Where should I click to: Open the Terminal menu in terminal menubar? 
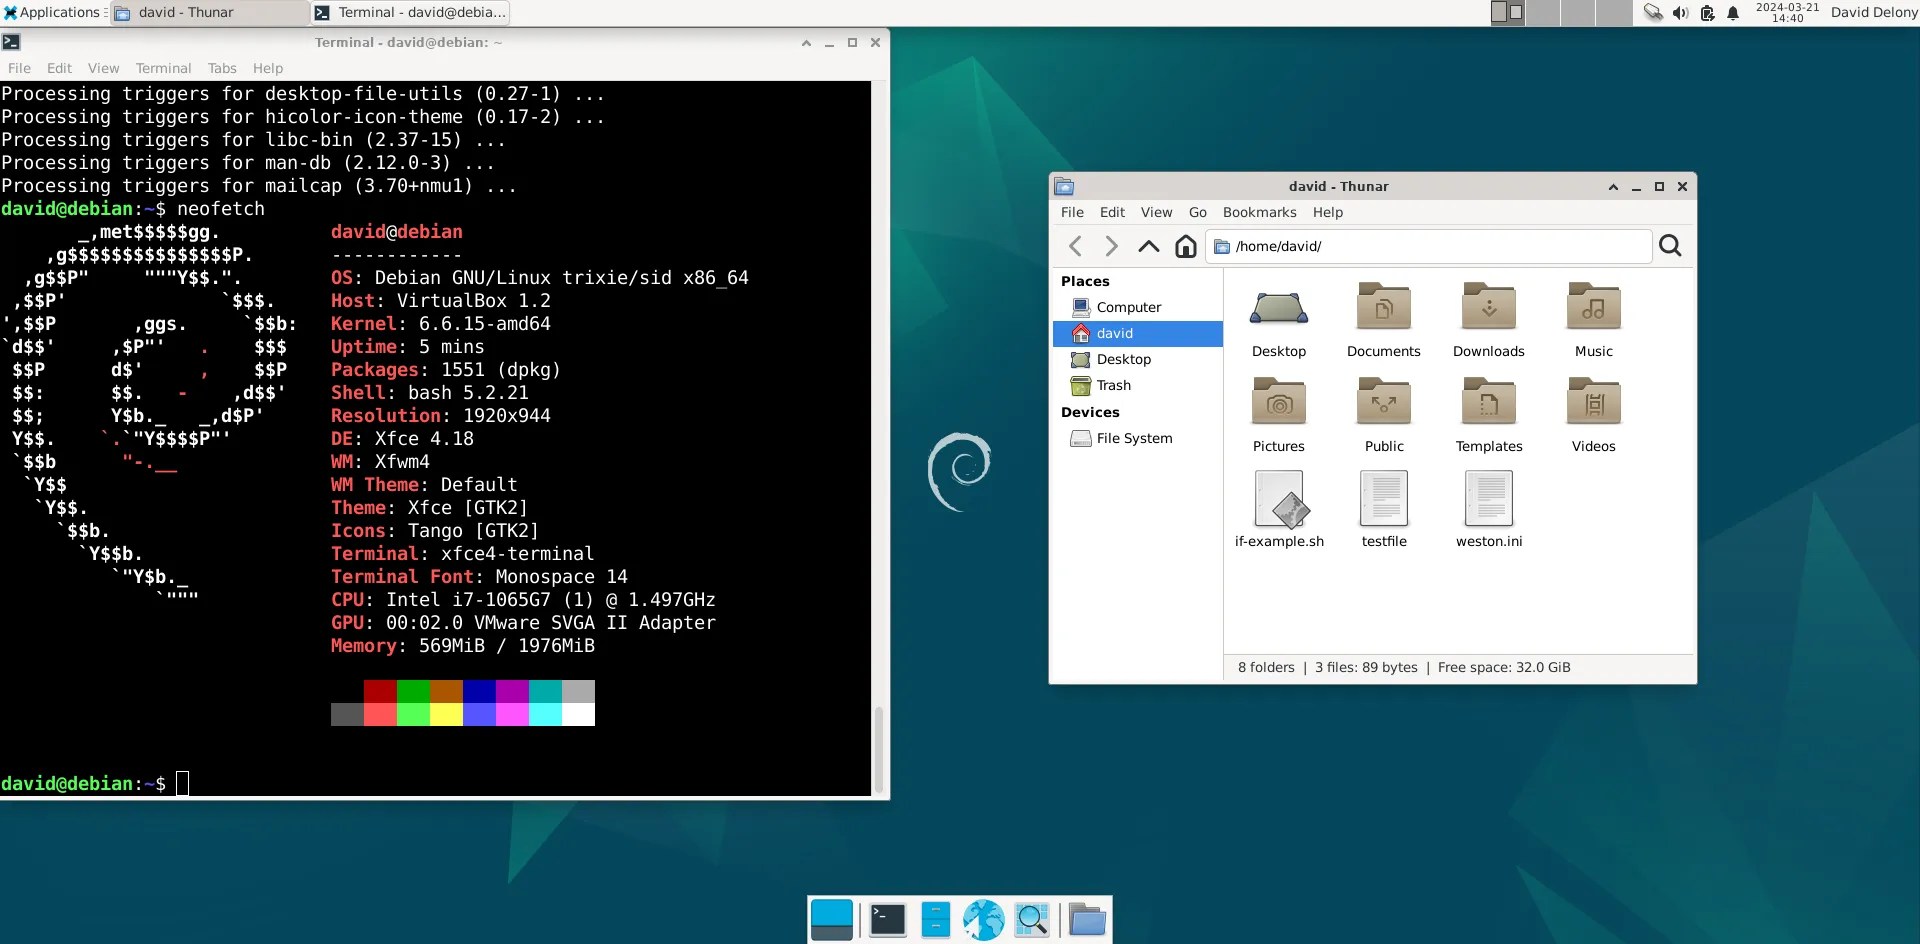[163, 68]
